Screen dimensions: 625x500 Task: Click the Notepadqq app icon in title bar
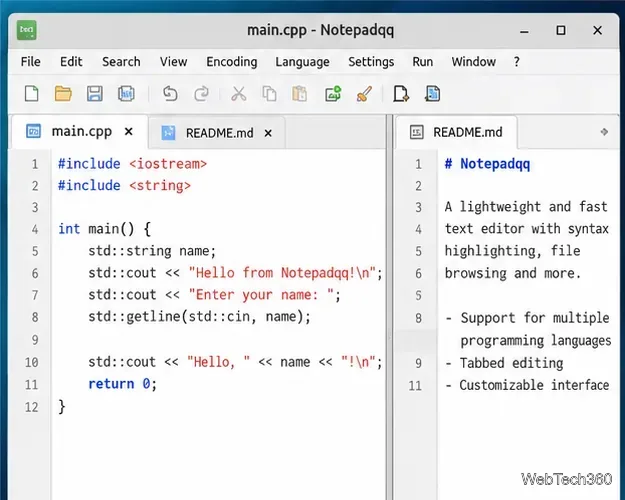click(x=27, y=30)
